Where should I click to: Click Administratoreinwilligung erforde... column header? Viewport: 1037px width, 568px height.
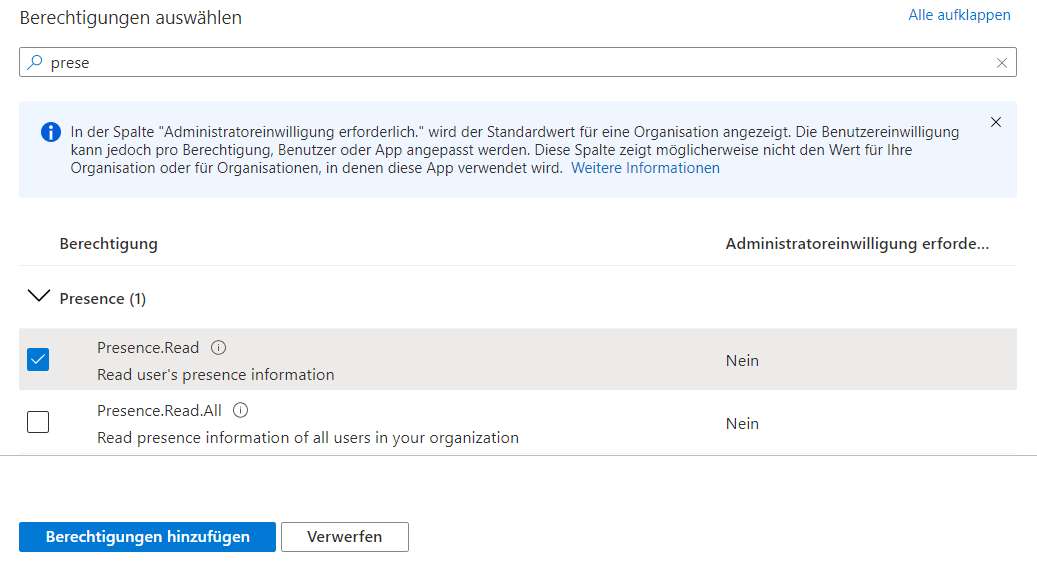[x=857, y=244]
